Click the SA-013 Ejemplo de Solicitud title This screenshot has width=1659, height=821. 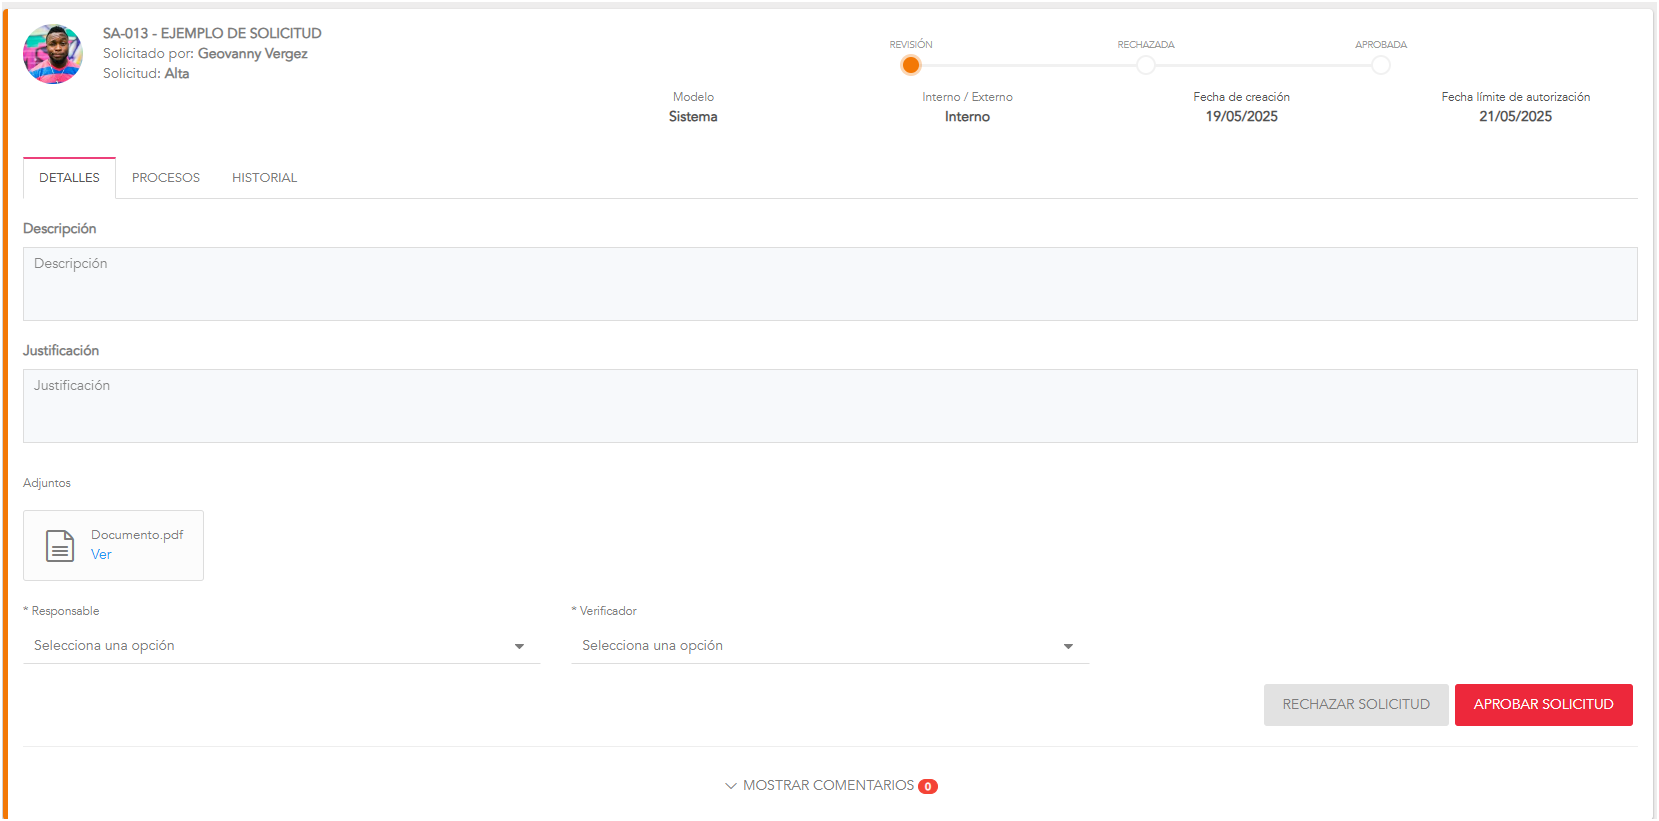point(212,33)
